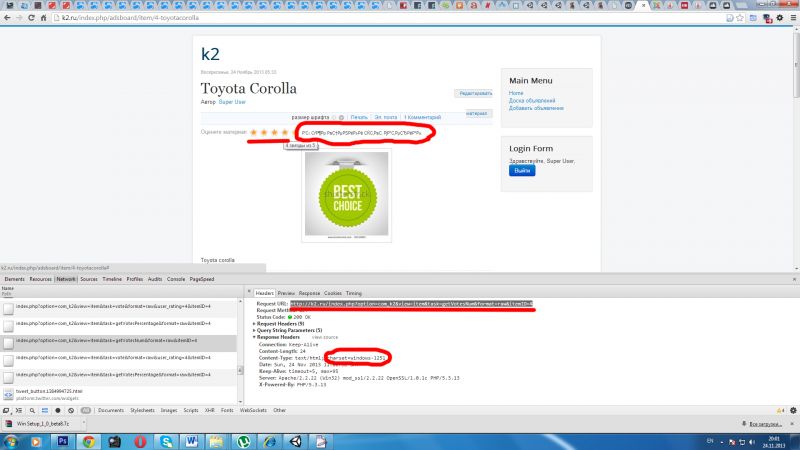Open the Chrome menu hamburger icon

pyautogui.click(x=793, y=18)
